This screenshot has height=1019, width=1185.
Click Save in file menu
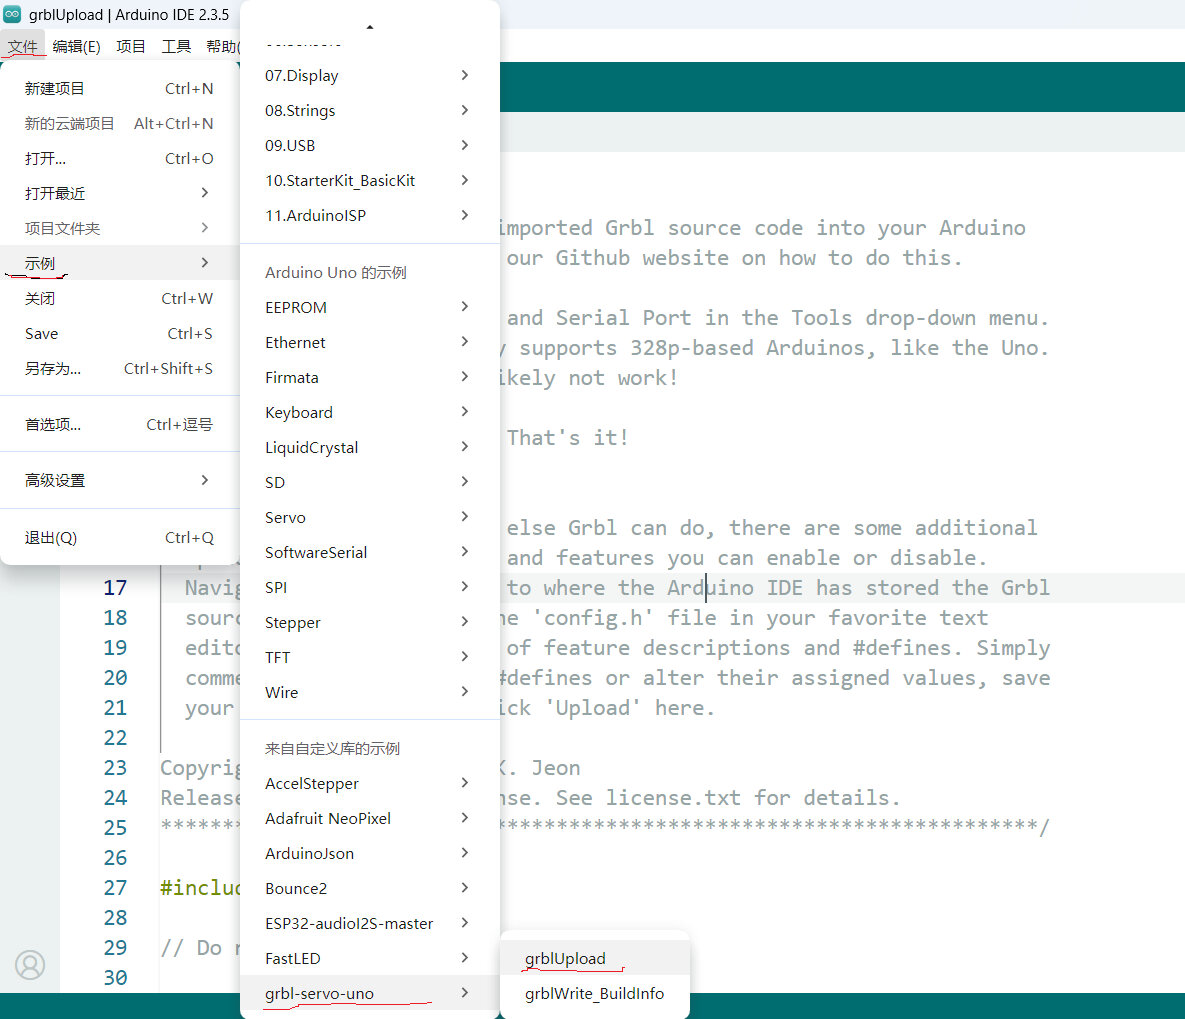119,333
